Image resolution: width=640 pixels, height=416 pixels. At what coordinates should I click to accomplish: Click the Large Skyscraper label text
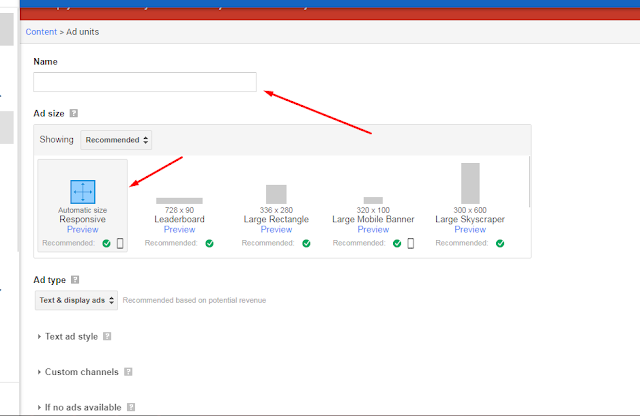click(x=470, y=219)
